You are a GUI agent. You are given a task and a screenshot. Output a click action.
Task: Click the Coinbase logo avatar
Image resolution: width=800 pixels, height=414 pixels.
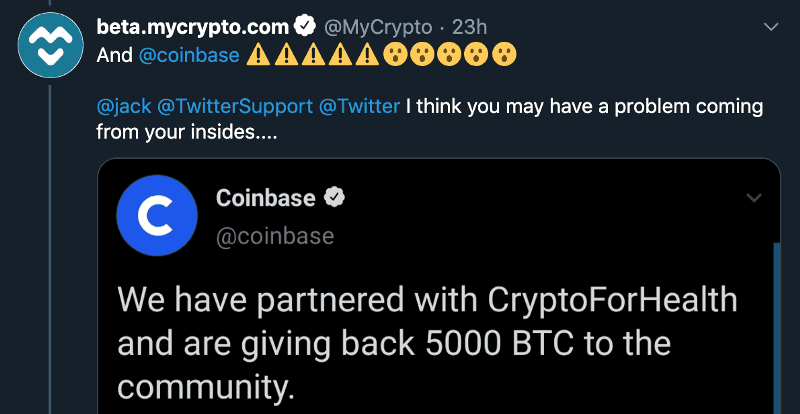(x=157, y=215)
